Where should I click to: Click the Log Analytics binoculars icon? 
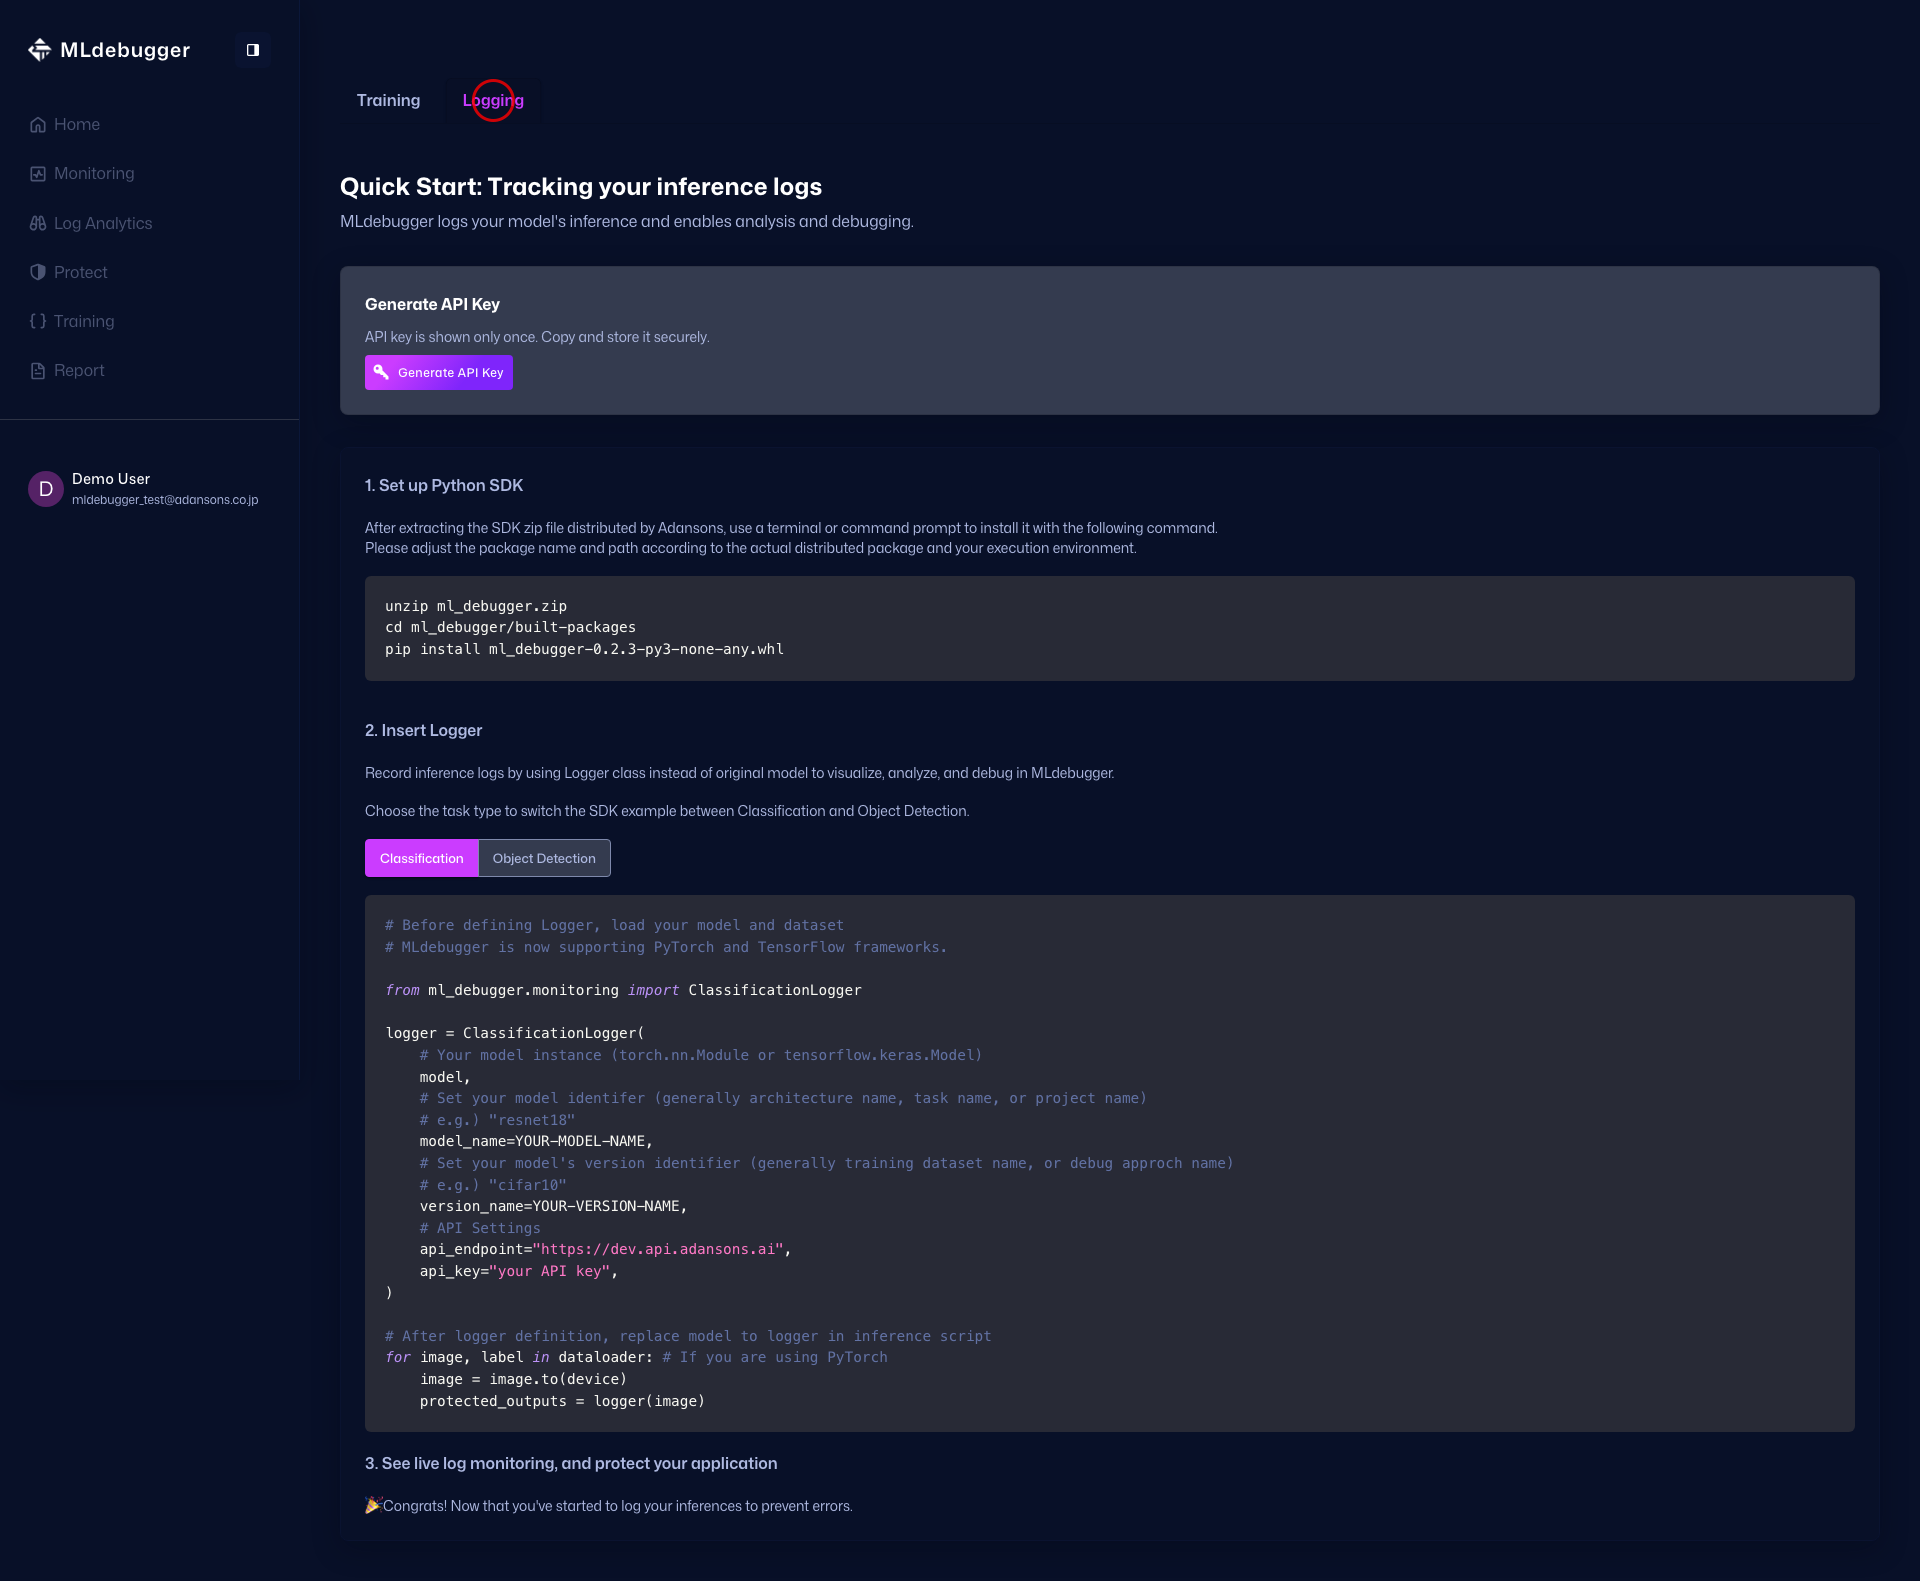pyautogui.click(x=38, y=224)
